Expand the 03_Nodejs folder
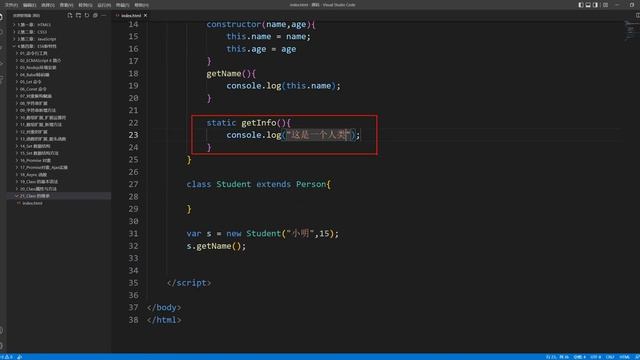640x360 pixels. (58, 67)
